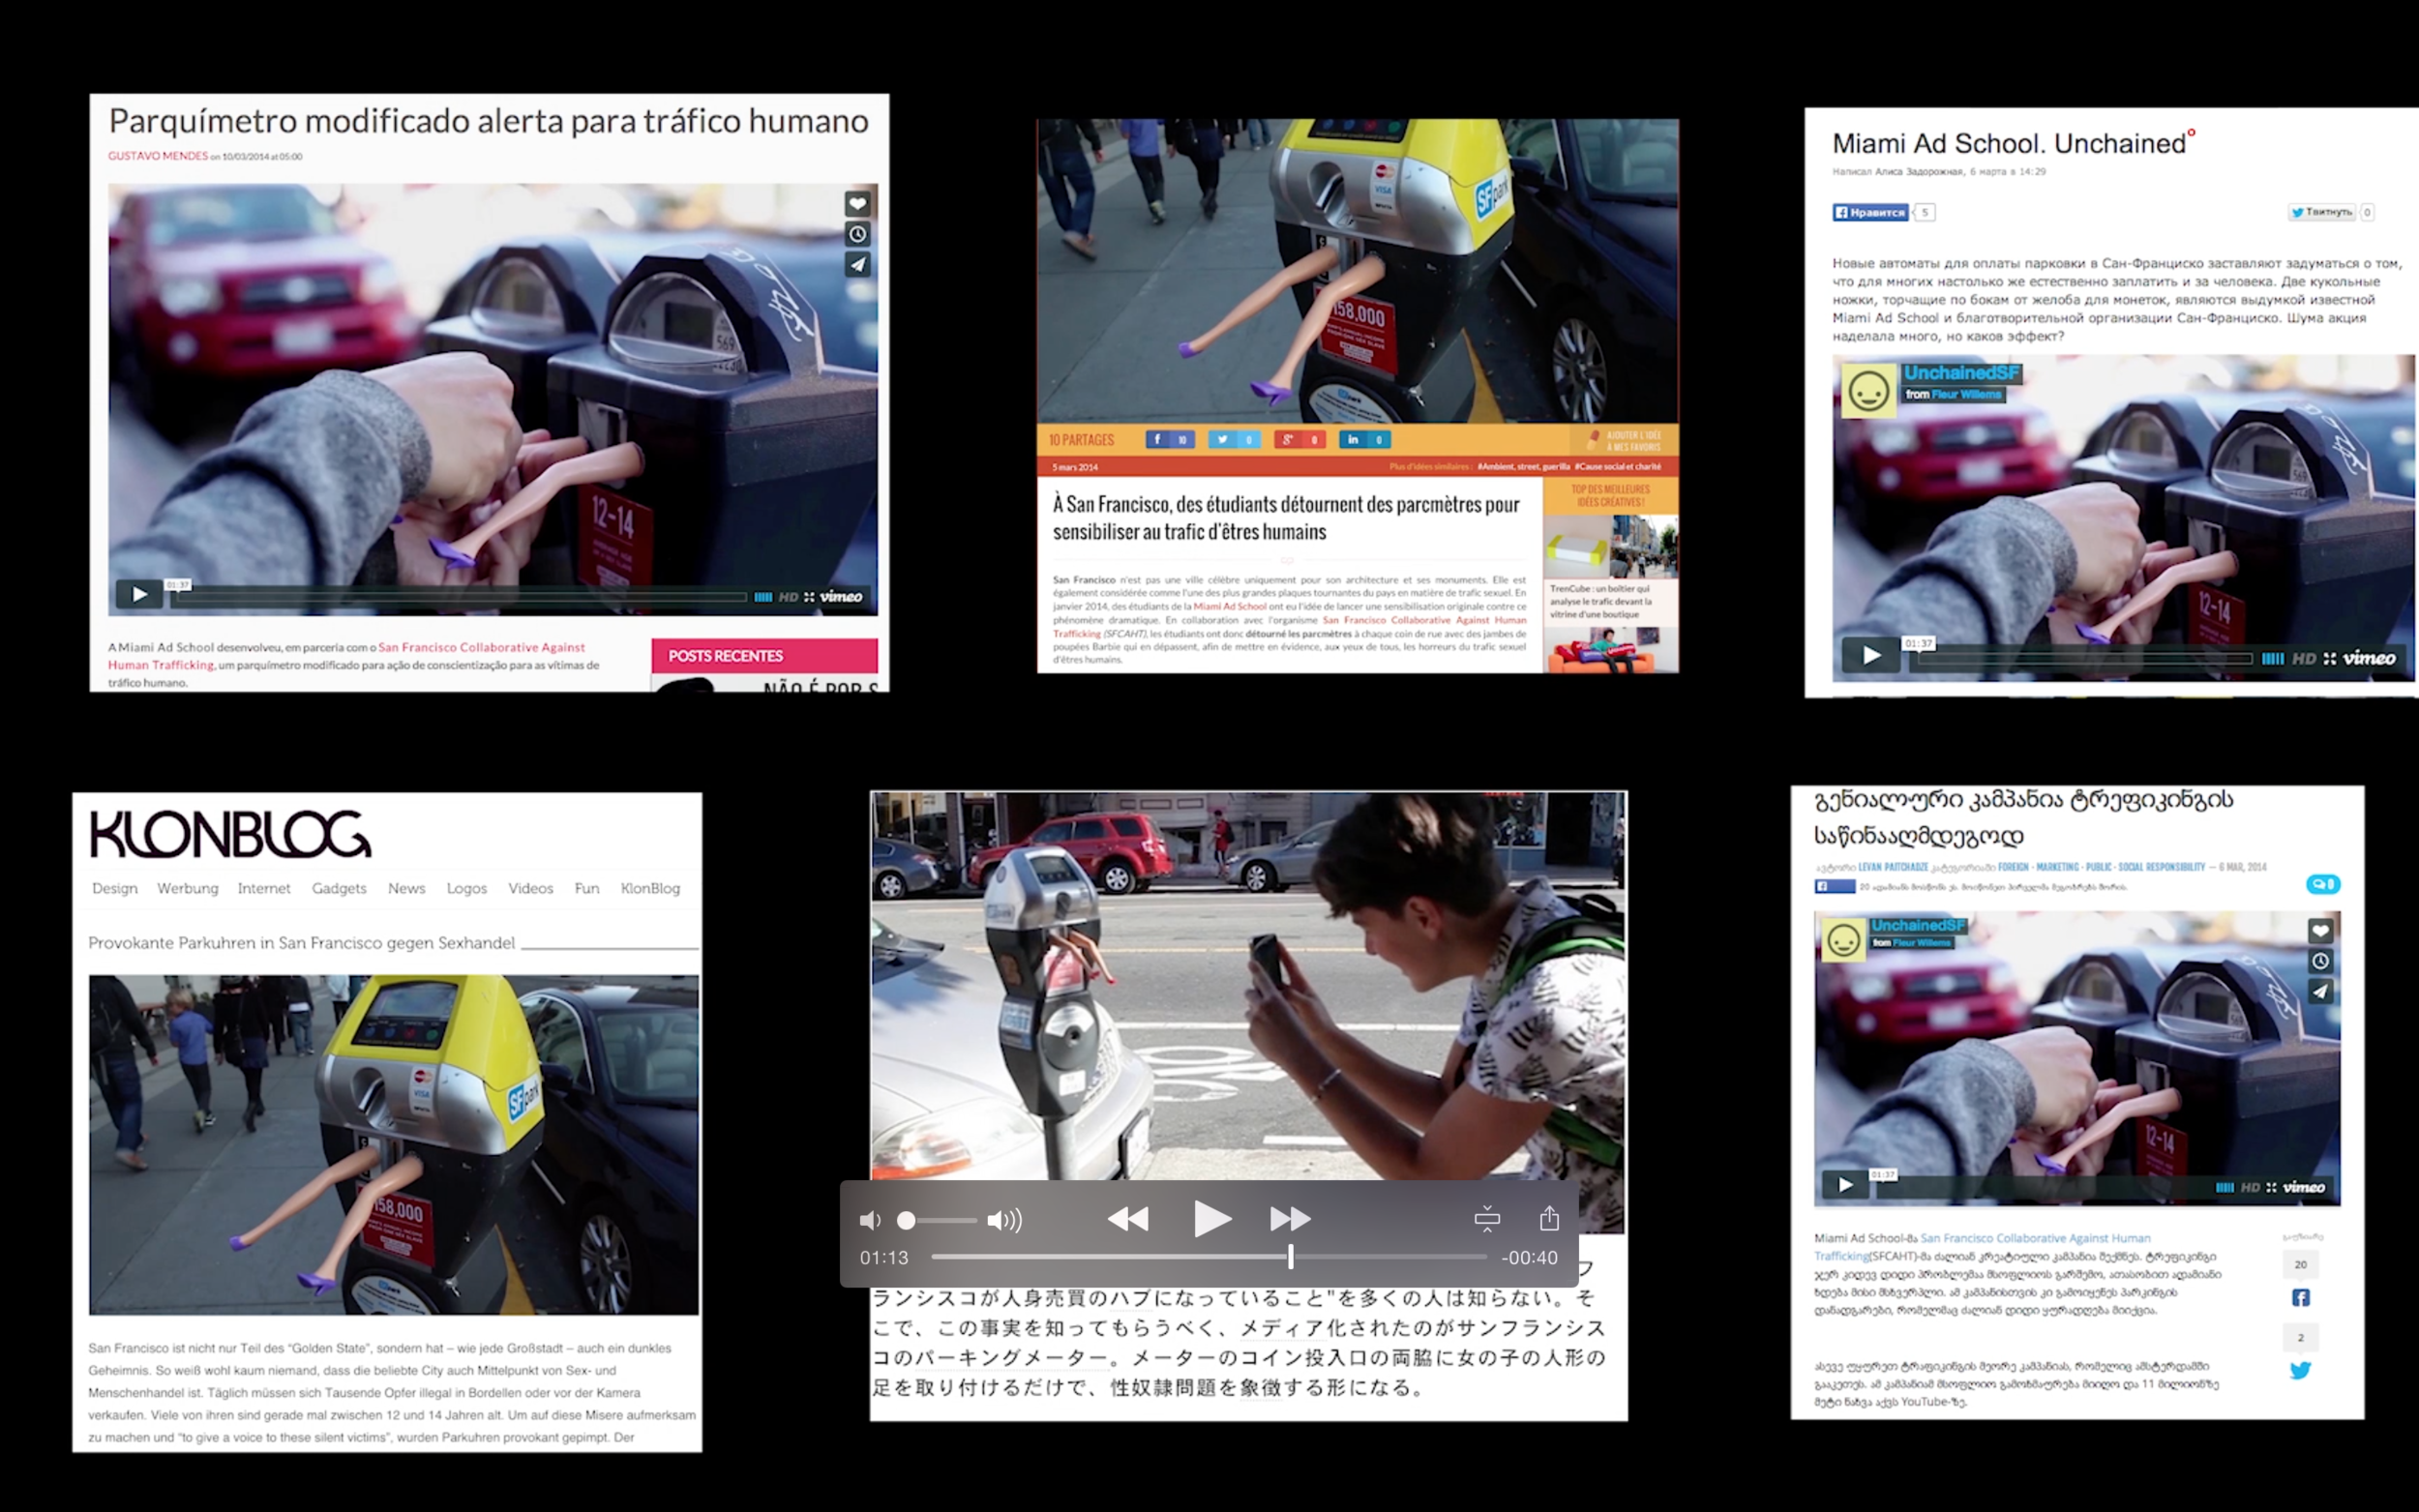Click the POSTS RECENTES sidebar header
Image resolution: width=2419 pixels, height=1512 pixels.
pos(765,656)
